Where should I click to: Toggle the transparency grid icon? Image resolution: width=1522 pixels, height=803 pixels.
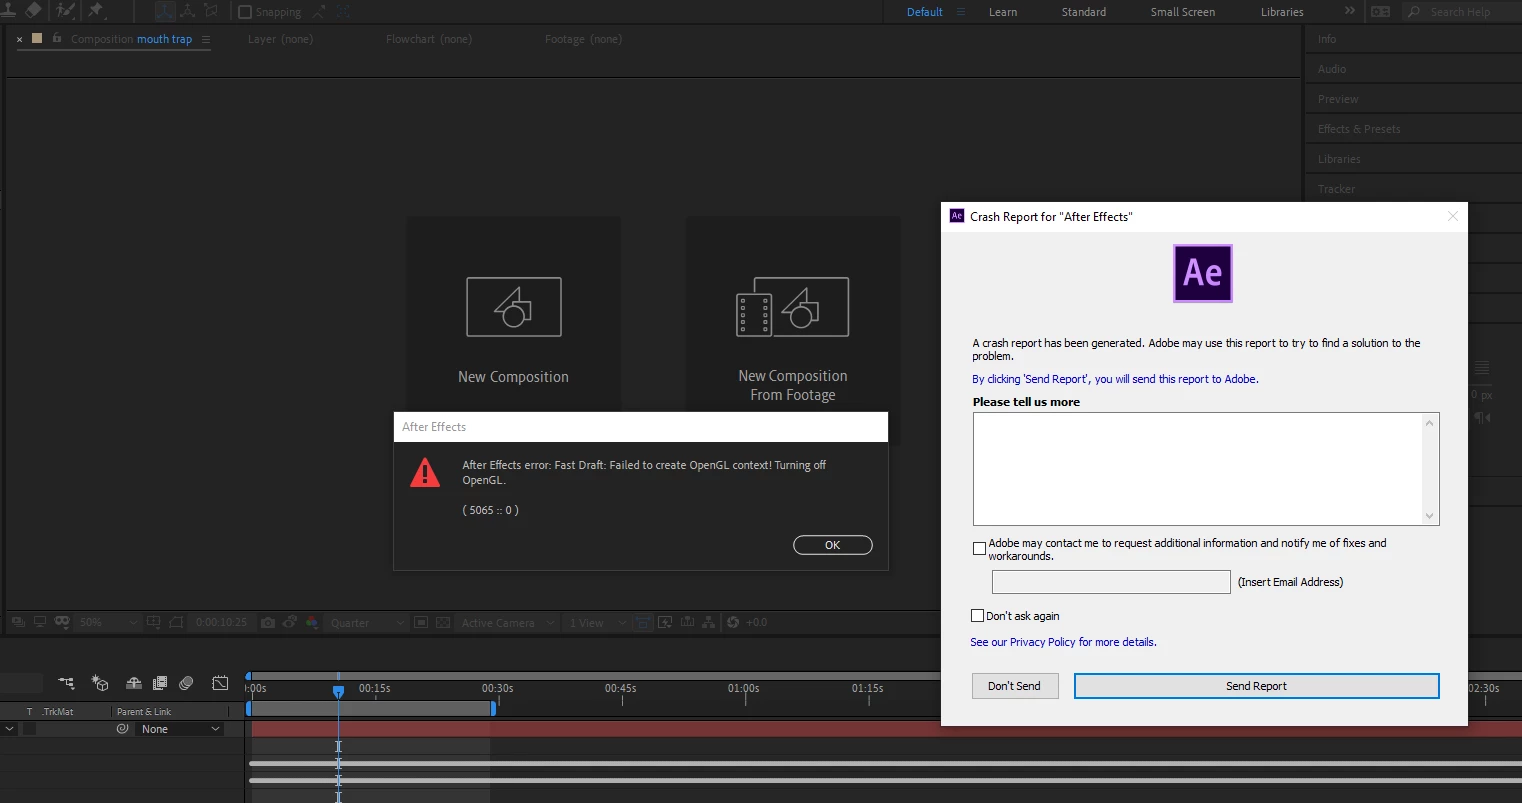[443, 622]
